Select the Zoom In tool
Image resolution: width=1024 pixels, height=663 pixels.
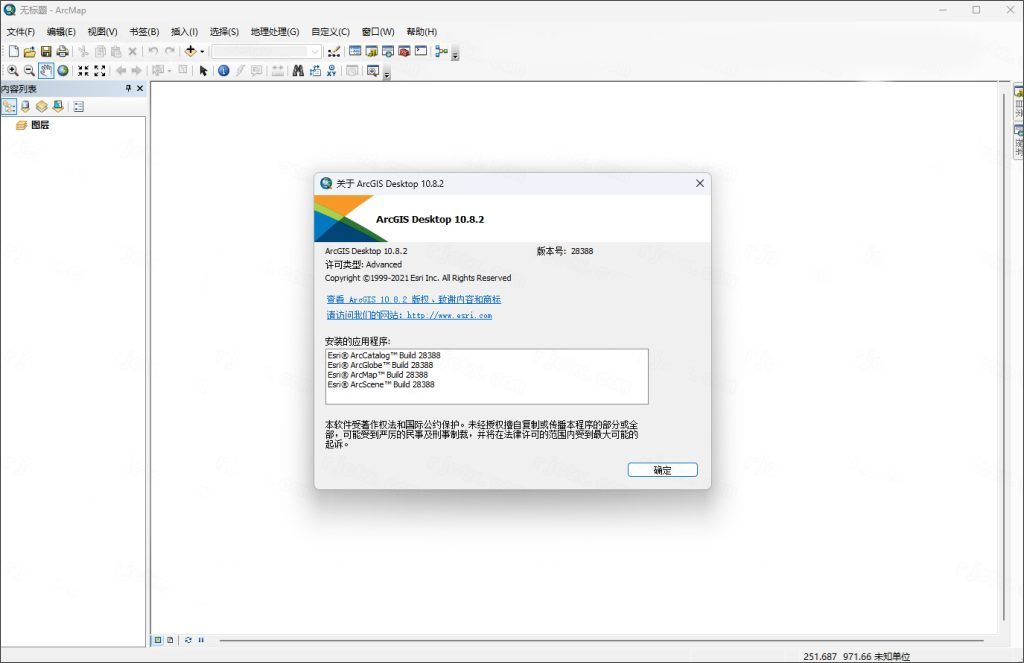14,70
